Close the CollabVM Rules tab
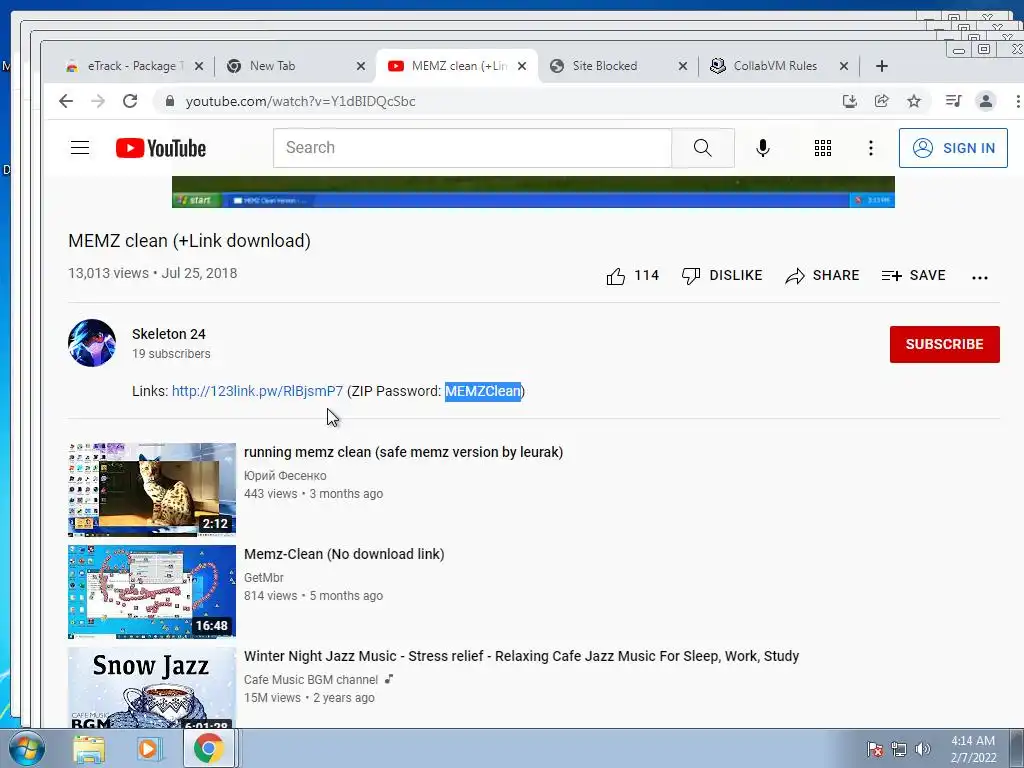Image resolution: width=1024 pixels, height=768 pixels. pyautogui.click(x=844, y=66)
